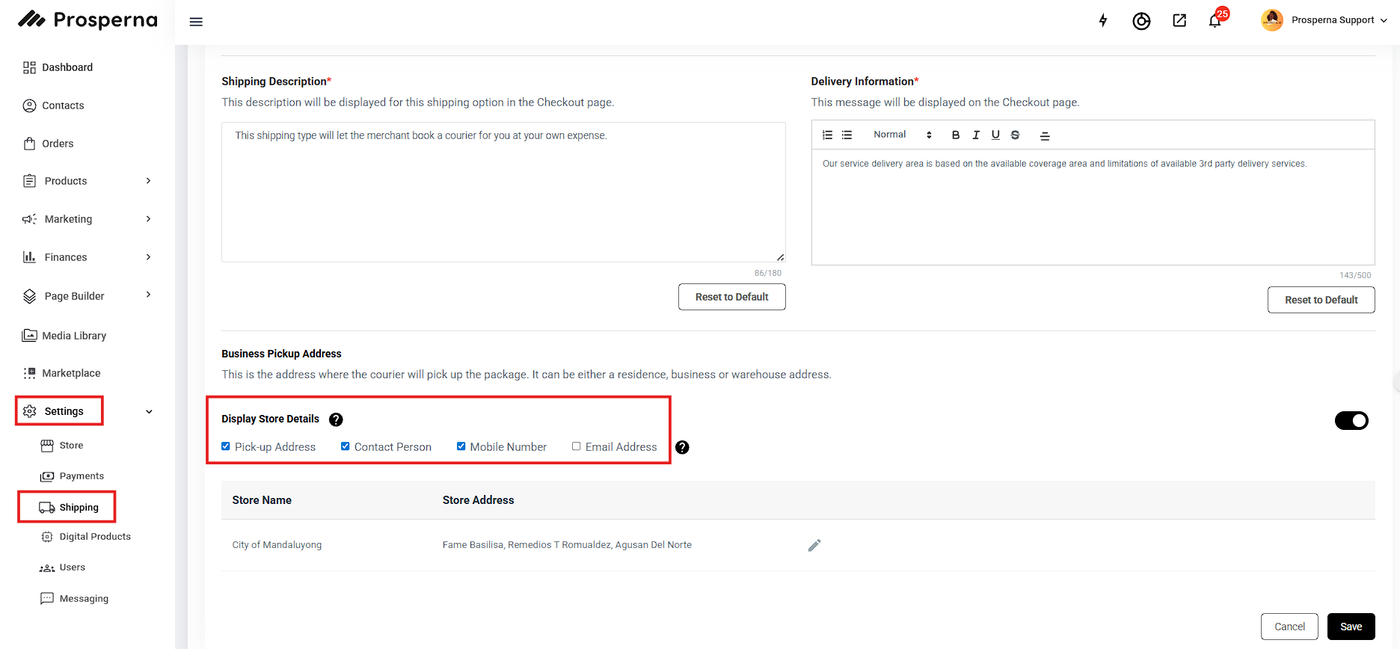
Task: Open the Prosperna Support account dropdown
Action: tap(1325, 20)
